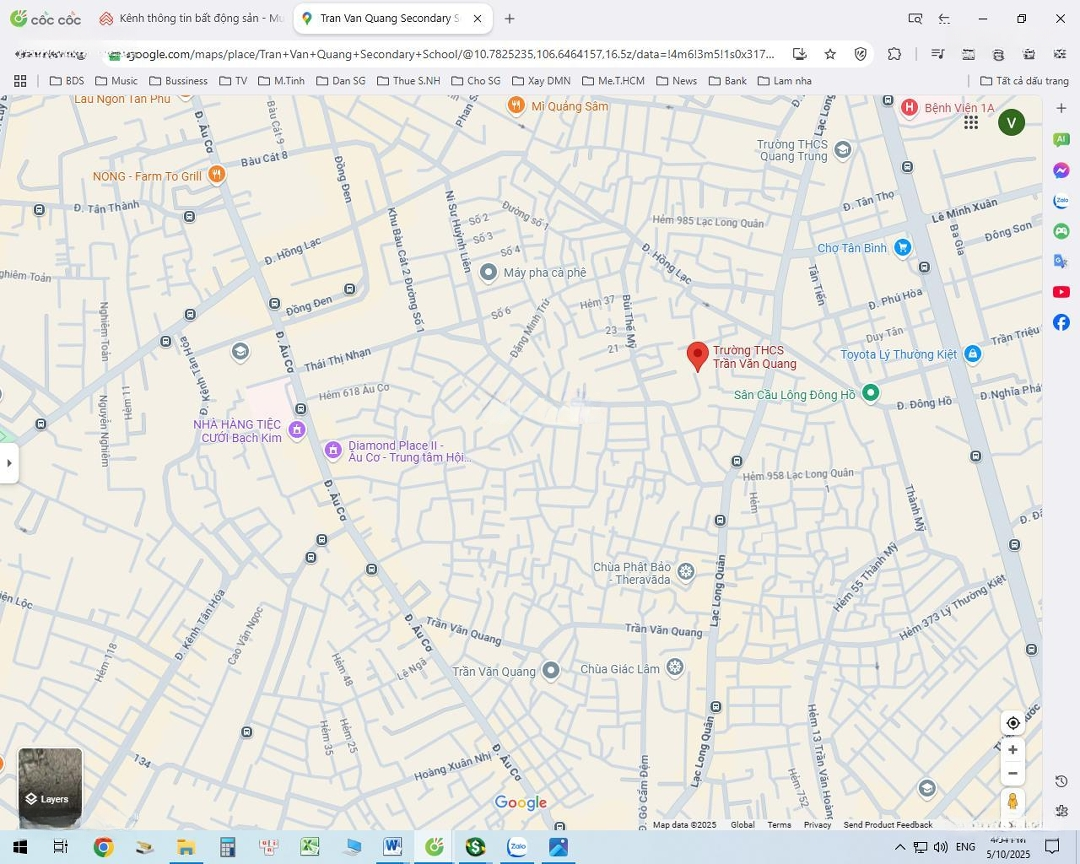The height and width of the screenshot is (864, 1080).
Task: Open the Bank bookmarks folder
Action: [727, 81]
